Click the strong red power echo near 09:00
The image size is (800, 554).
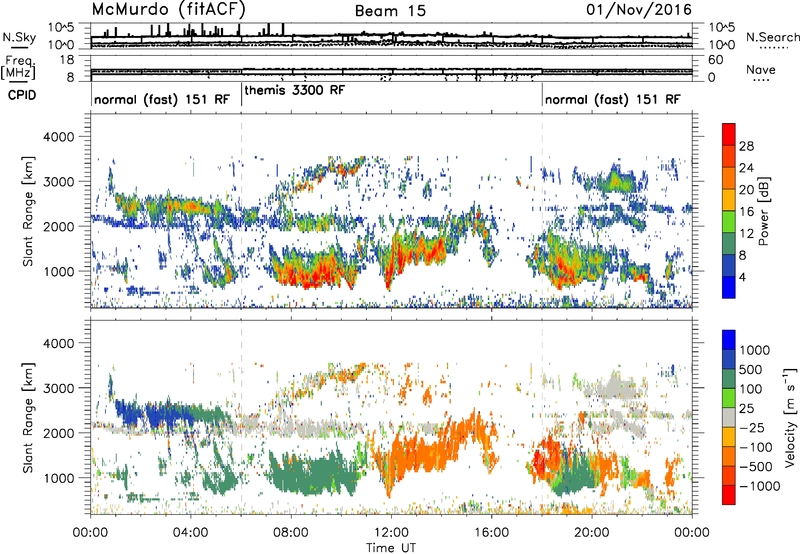(311, 275)
